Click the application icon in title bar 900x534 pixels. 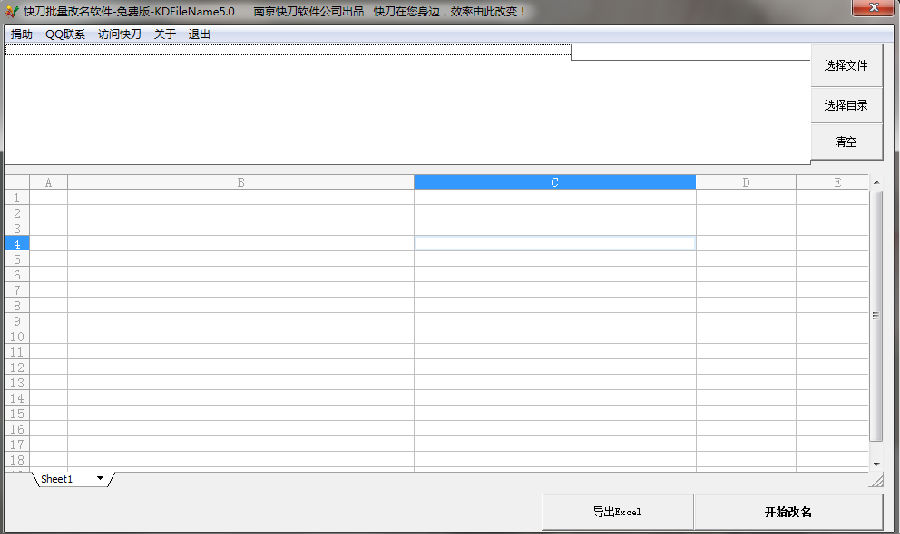click(12, 11)
